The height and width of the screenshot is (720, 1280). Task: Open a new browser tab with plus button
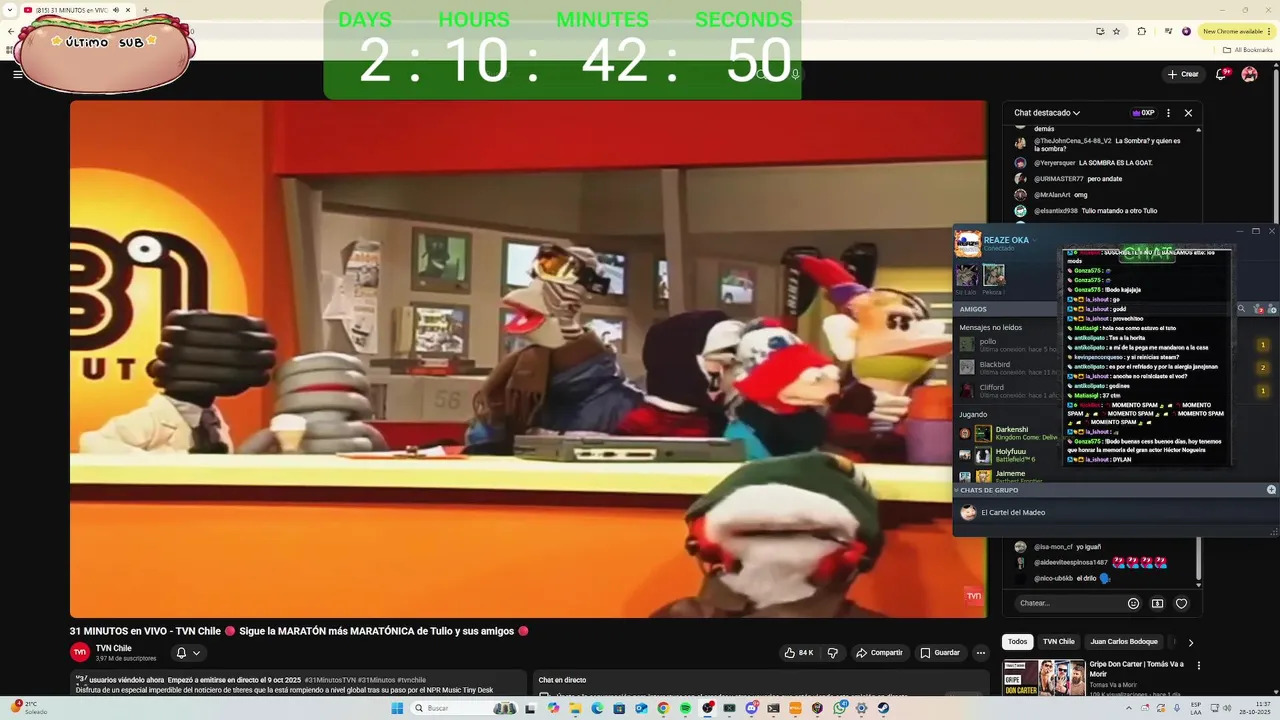pyautogui.click(x=146, y=10)
